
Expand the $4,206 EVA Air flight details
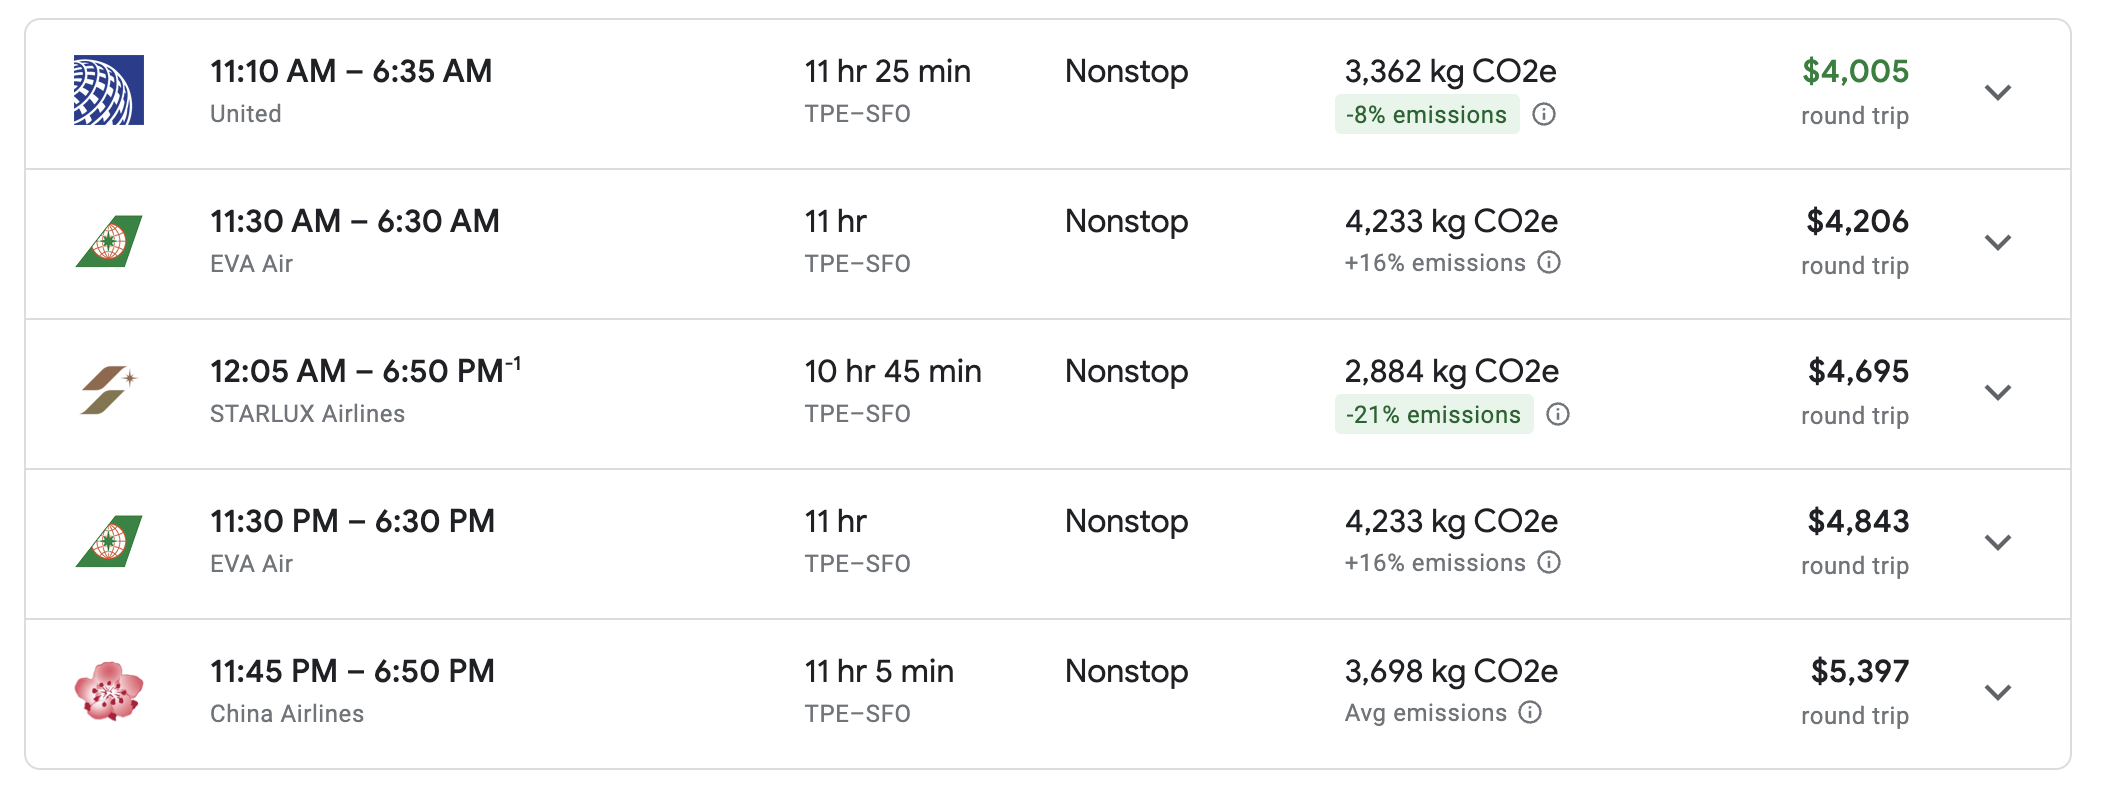click(x=1997, y=243)
